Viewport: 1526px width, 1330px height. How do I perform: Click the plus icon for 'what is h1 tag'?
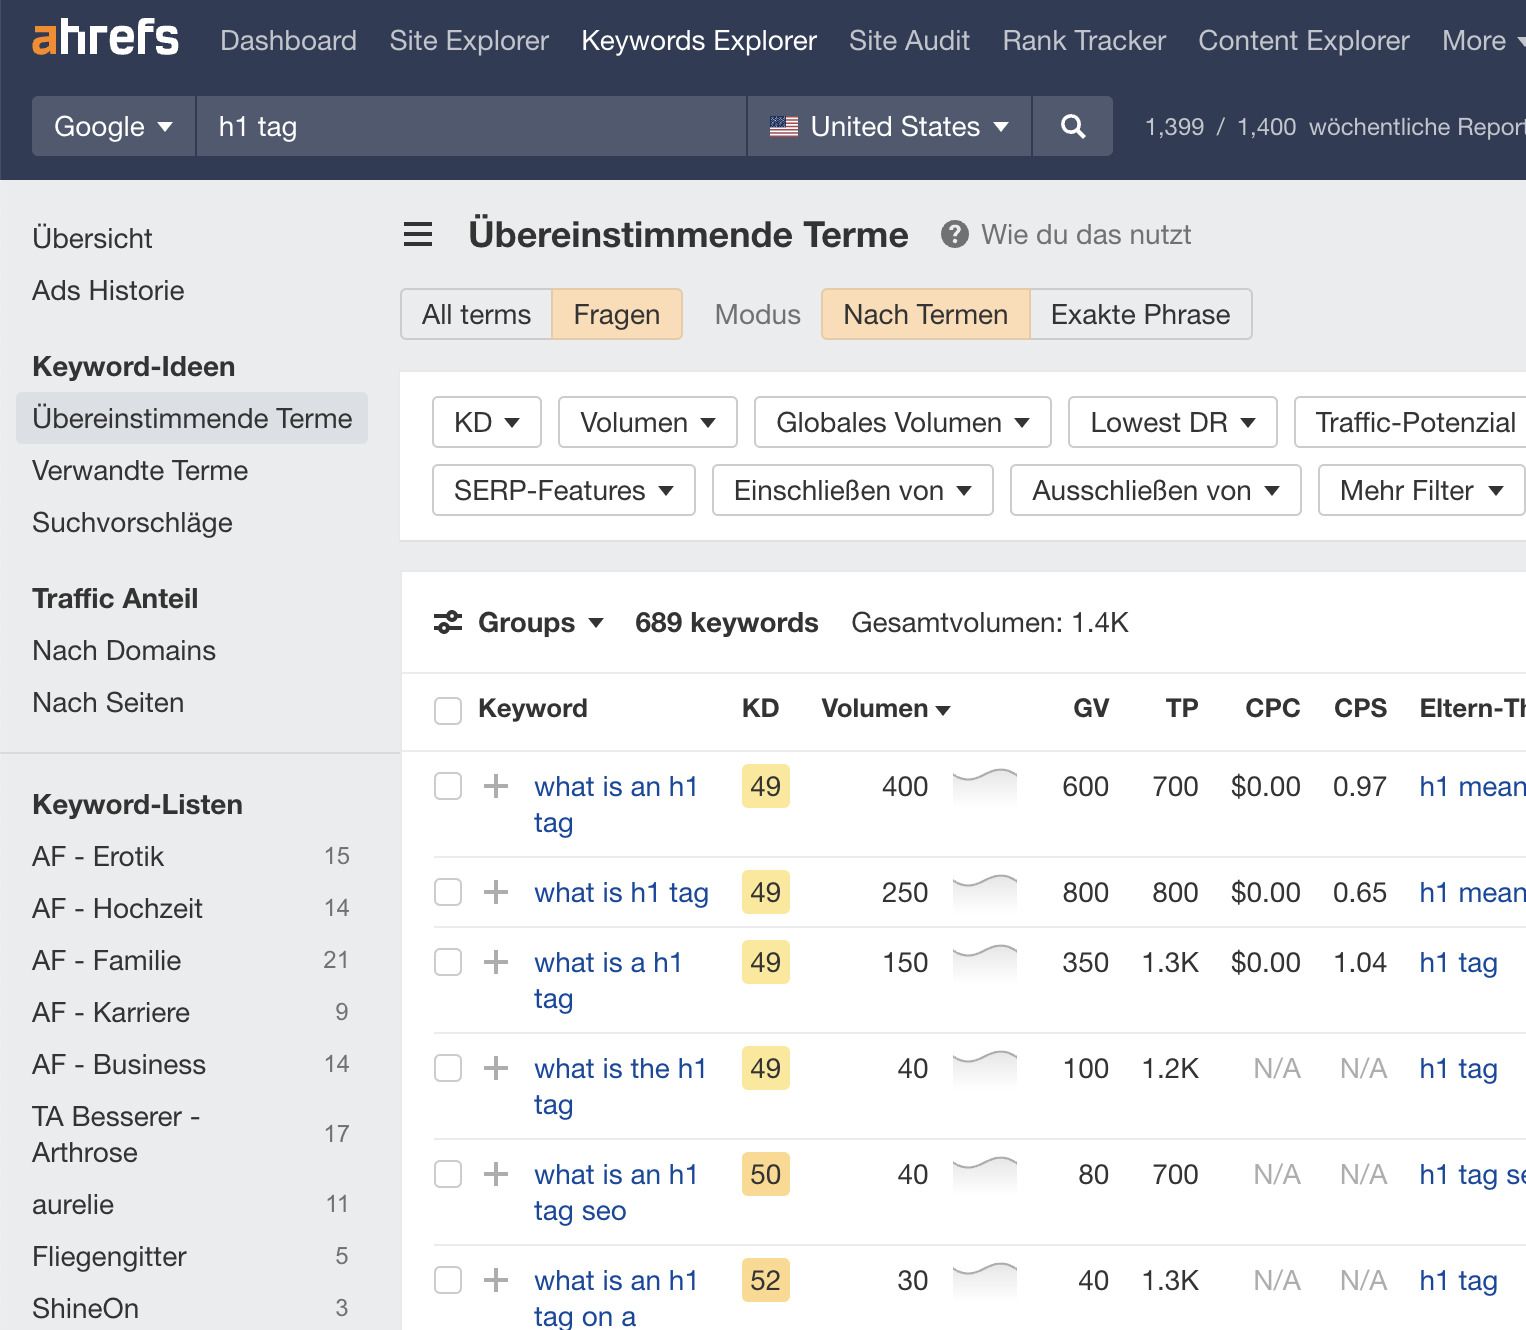(495, 892)
